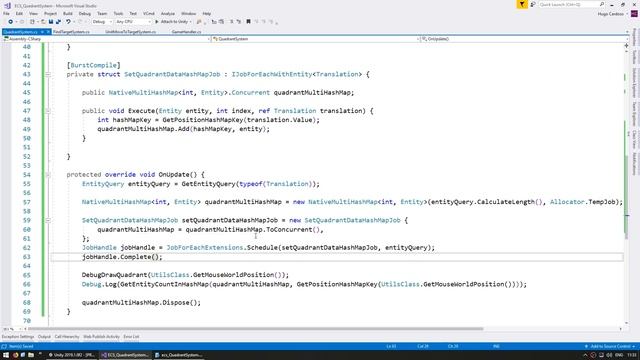This screenshot has width=640, height=360.
Task: Click Add to Source Control button
Action: click(610, 347)
